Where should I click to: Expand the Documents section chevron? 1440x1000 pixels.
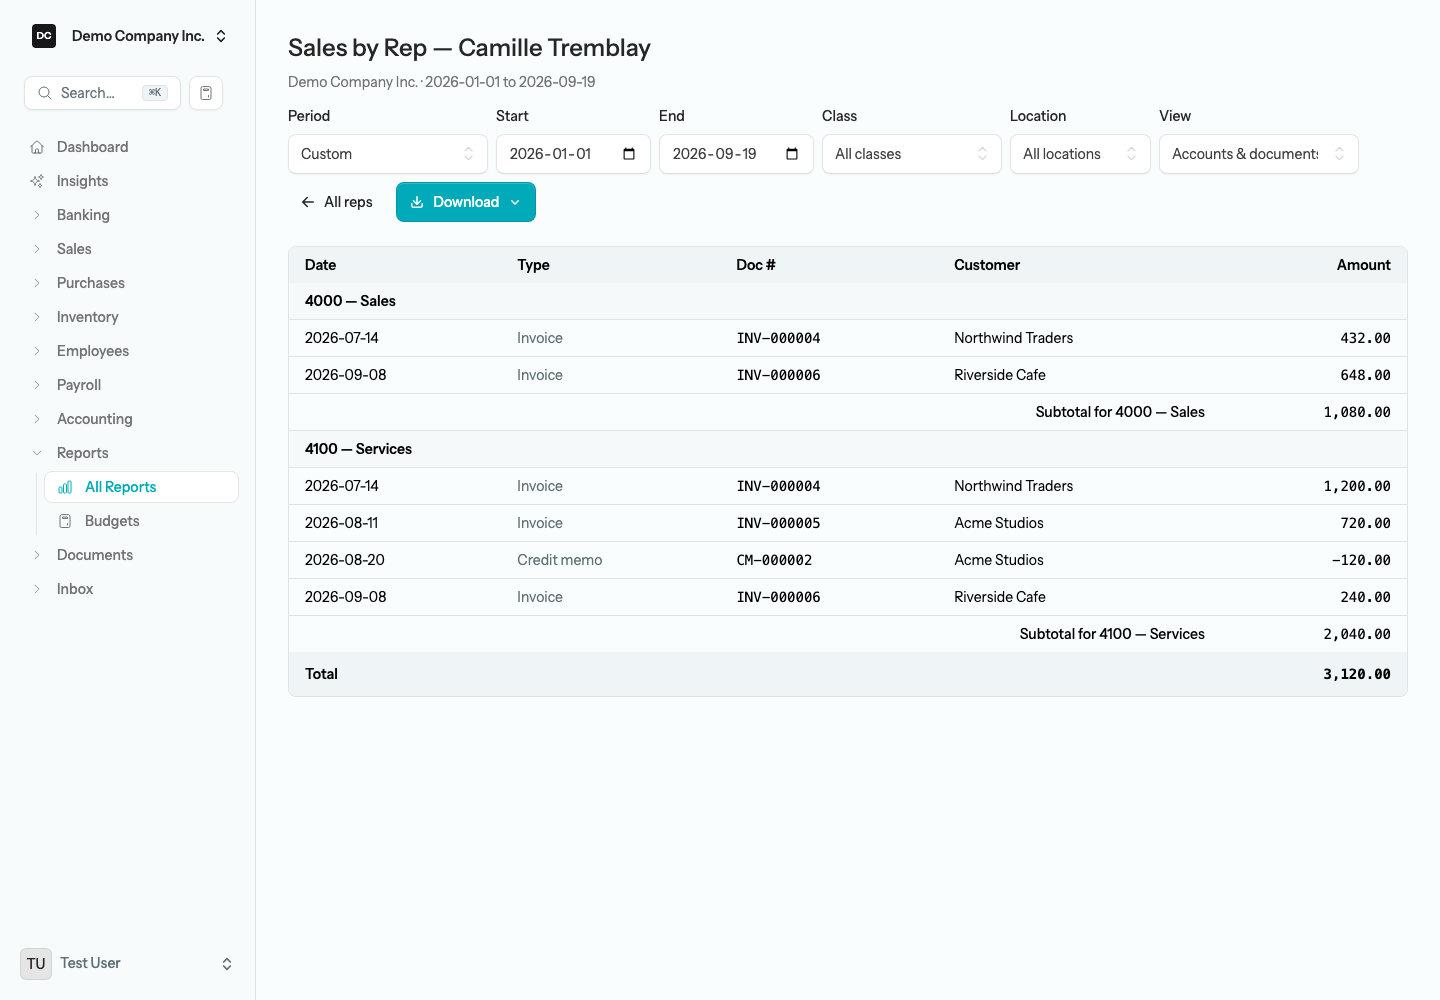click(37, 555)
